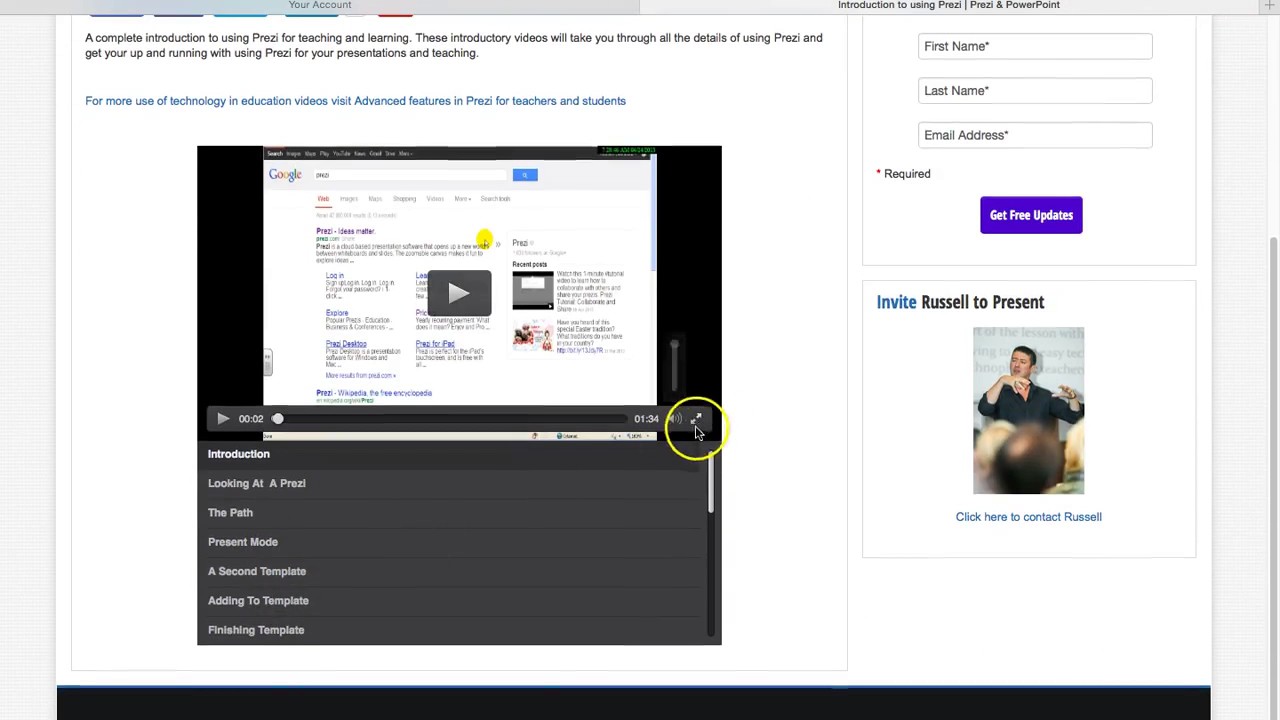1280x720 pixels.
Task: Open the video in fullscreen mode
Action: tap(696, 419)
